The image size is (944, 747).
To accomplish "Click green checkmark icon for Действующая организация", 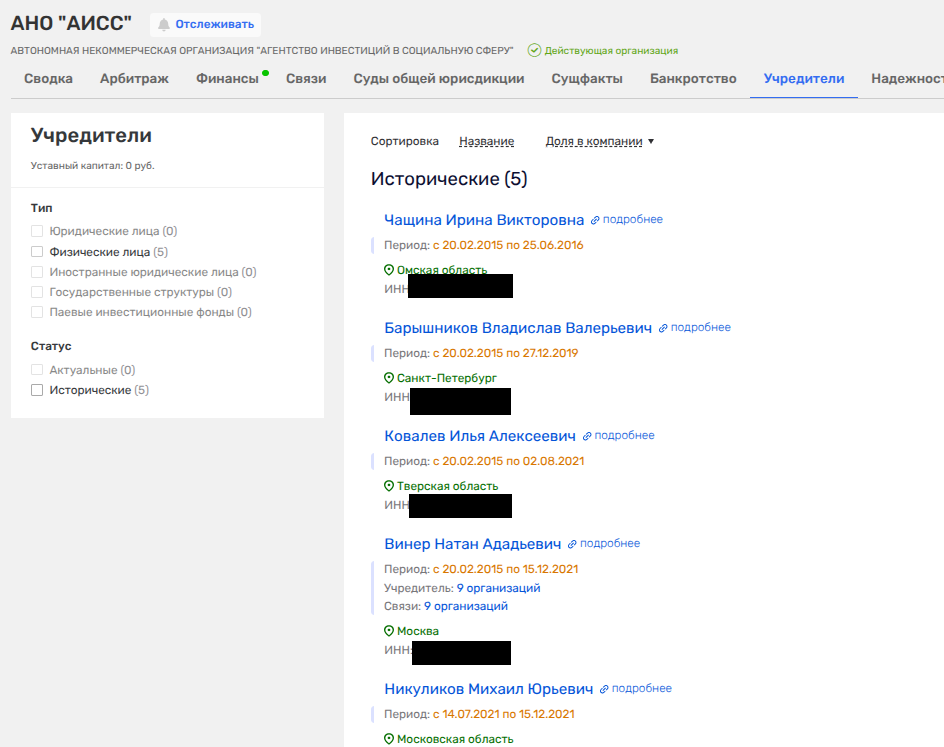I will click(x=534, y=50).
